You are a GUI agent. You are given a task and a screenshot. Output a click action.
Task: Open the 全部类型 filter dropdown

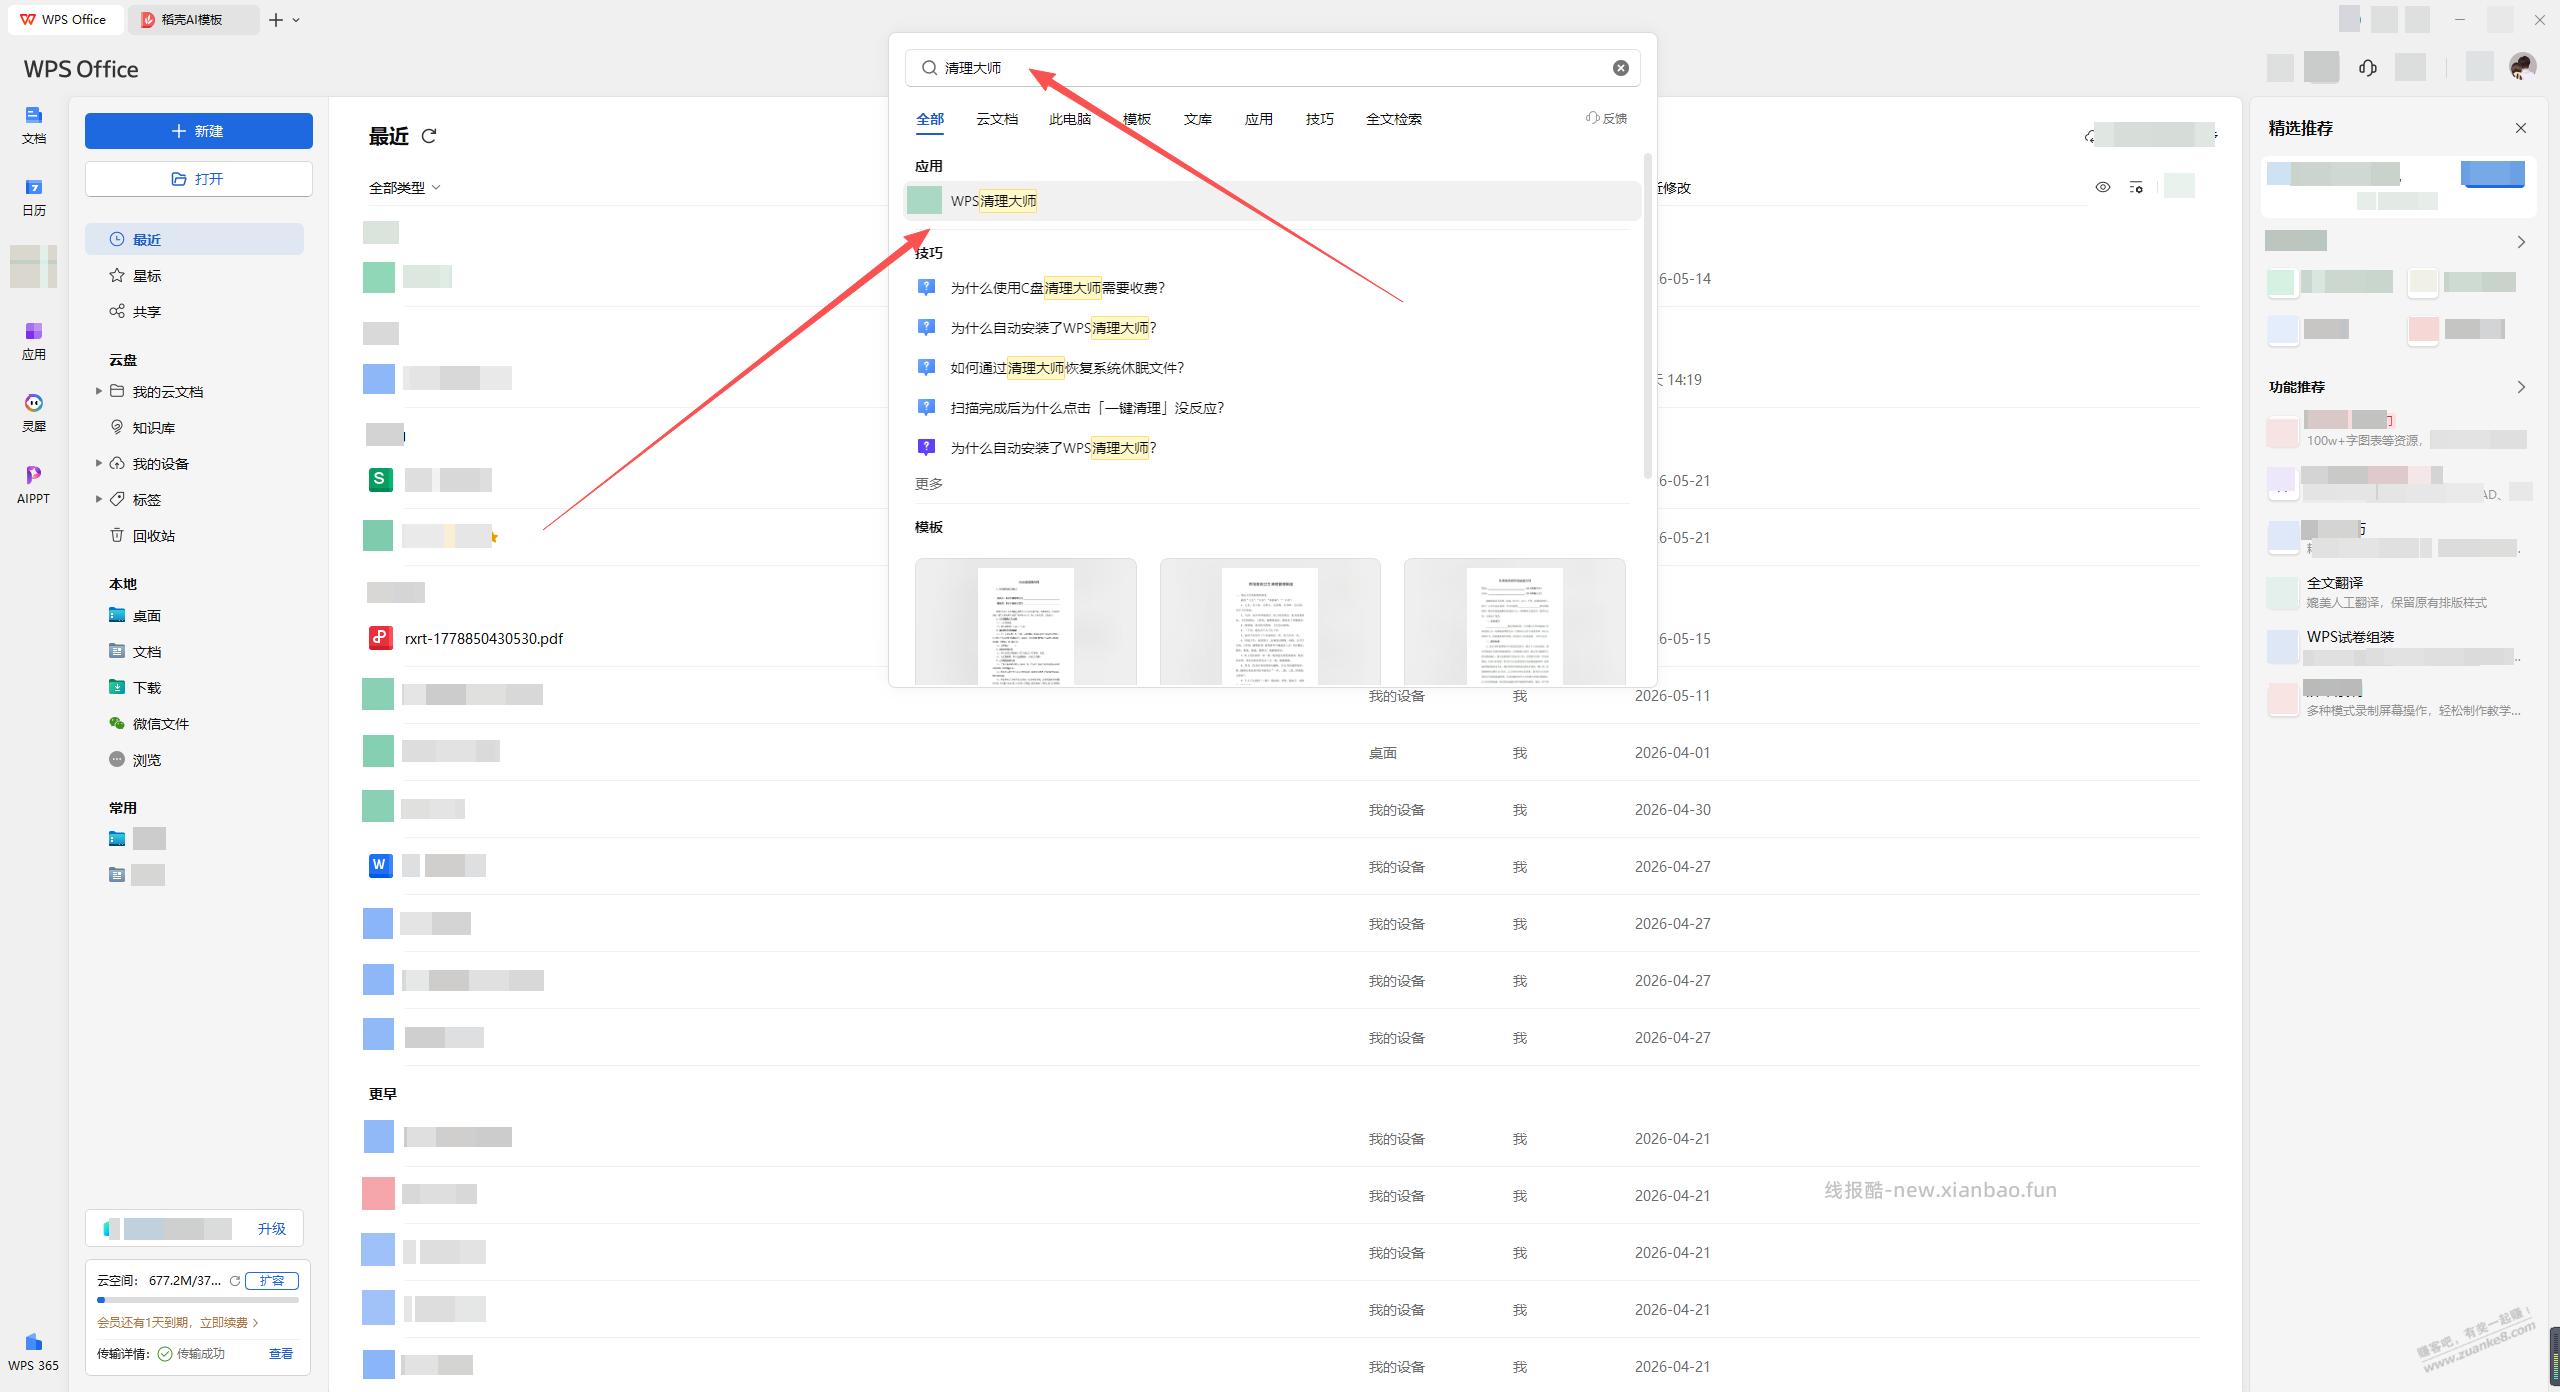point(404,187)
